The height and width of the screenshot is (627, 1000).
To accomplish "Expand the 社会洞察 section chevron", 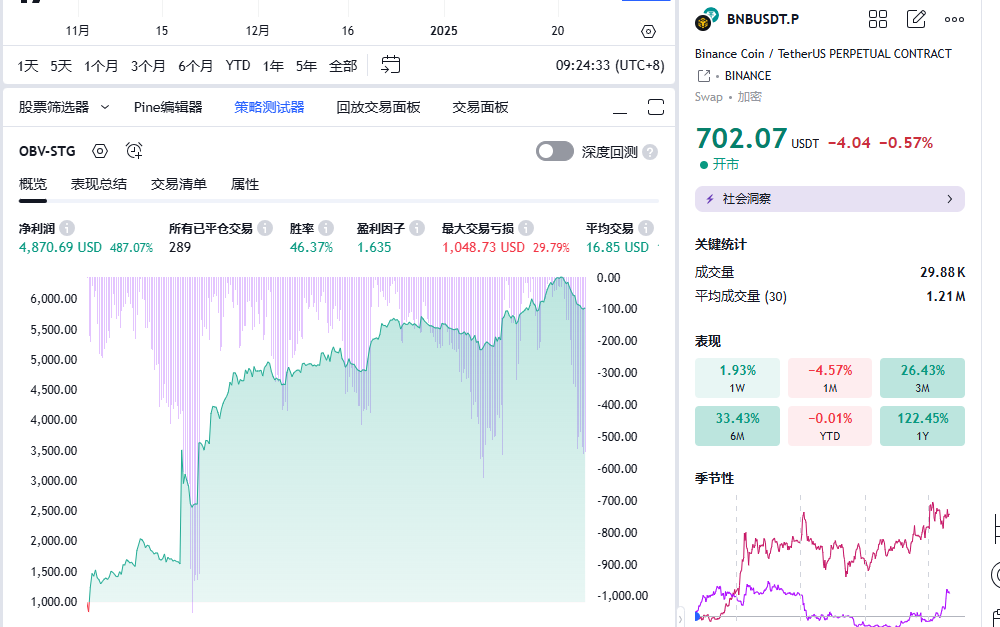I will pyautogui.click(x=949, y=199).
